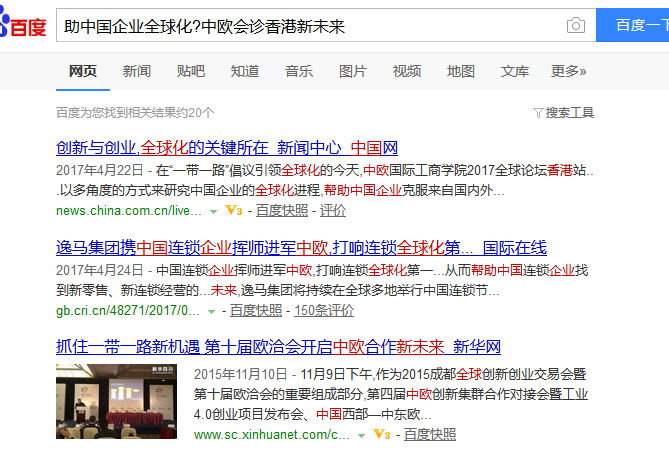
Task: Open the 知道 tab
Action: [245, 71]
